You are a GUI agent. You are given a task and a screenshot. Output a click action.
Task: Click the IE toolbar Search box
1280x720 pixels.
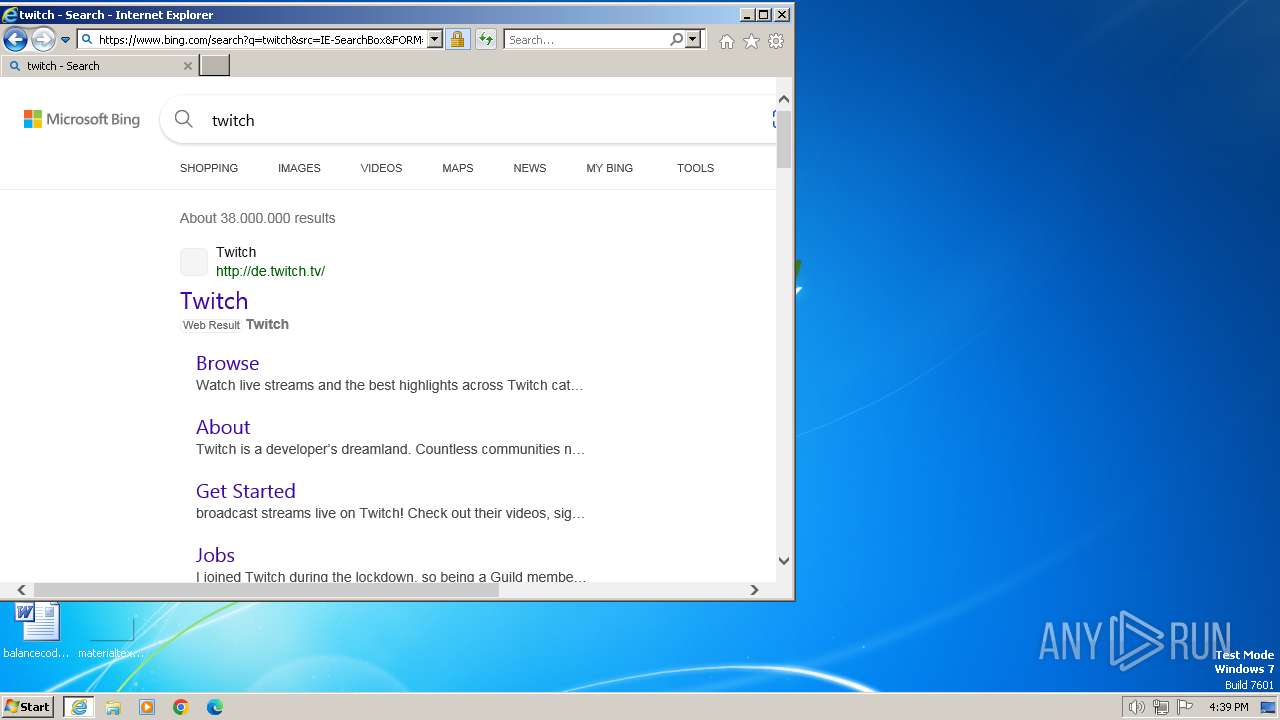[586, 40]
